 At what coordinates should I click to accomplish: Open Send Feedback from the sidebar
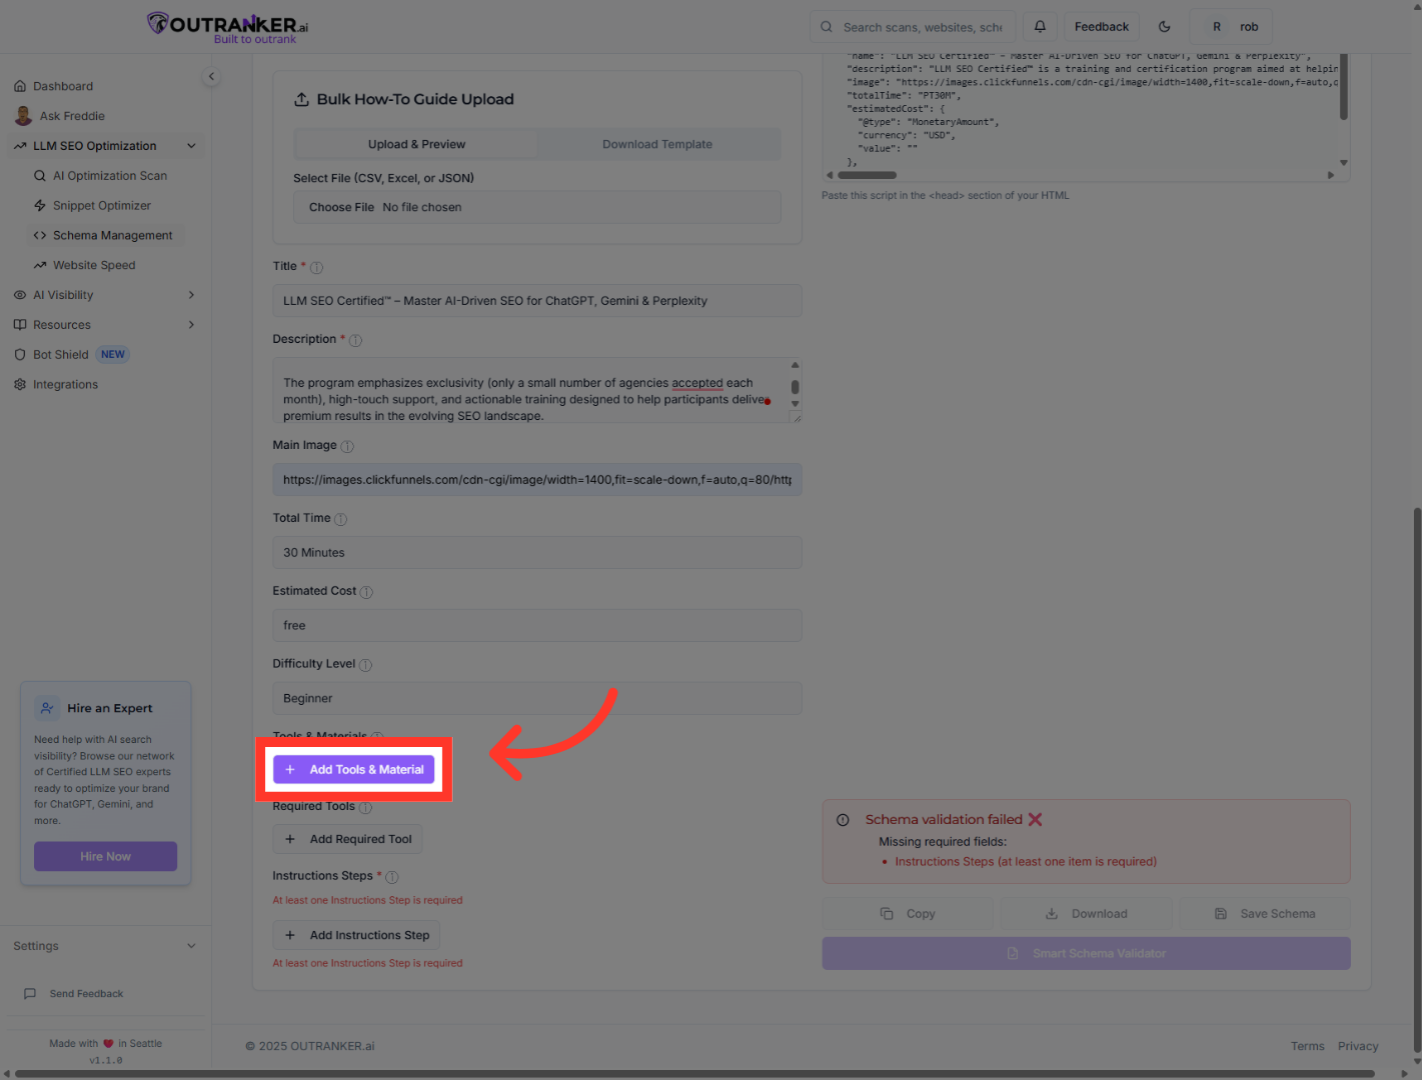click(x=86, y=993)
